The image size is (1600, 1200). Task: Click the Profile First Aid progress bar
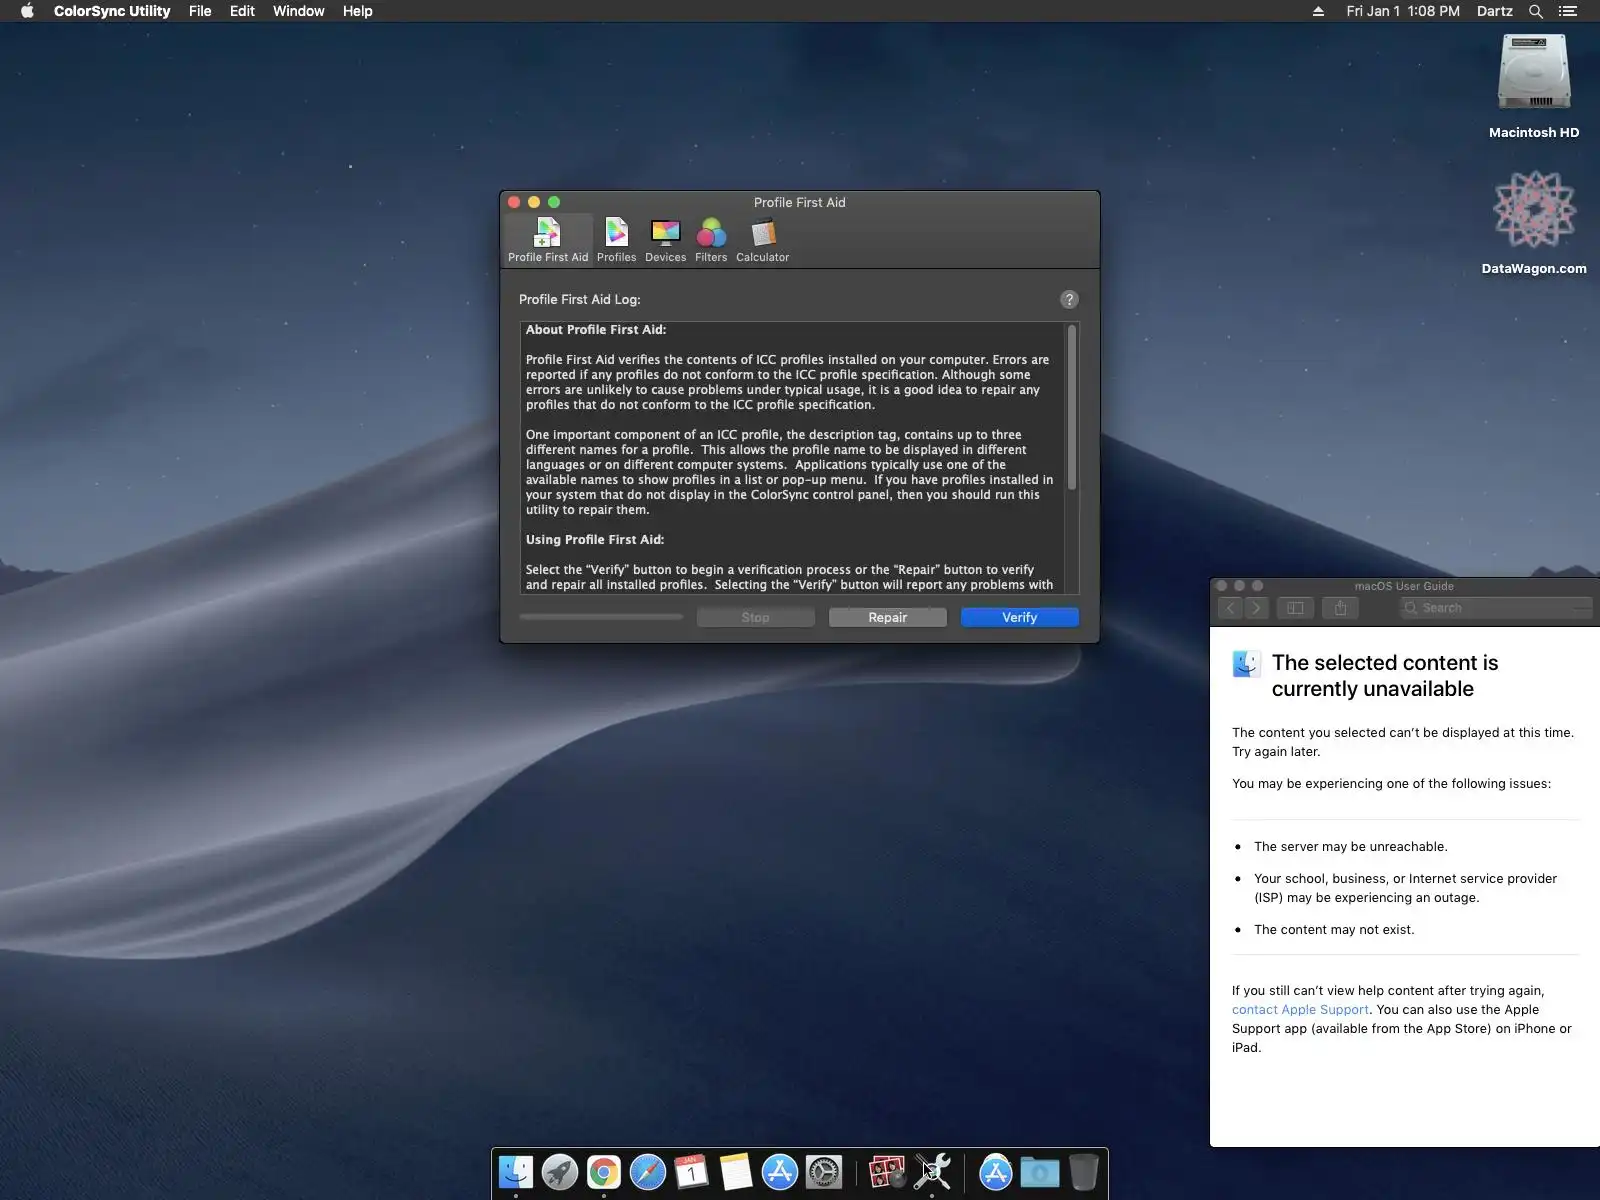pyautogui.click(x=601, y=617)
